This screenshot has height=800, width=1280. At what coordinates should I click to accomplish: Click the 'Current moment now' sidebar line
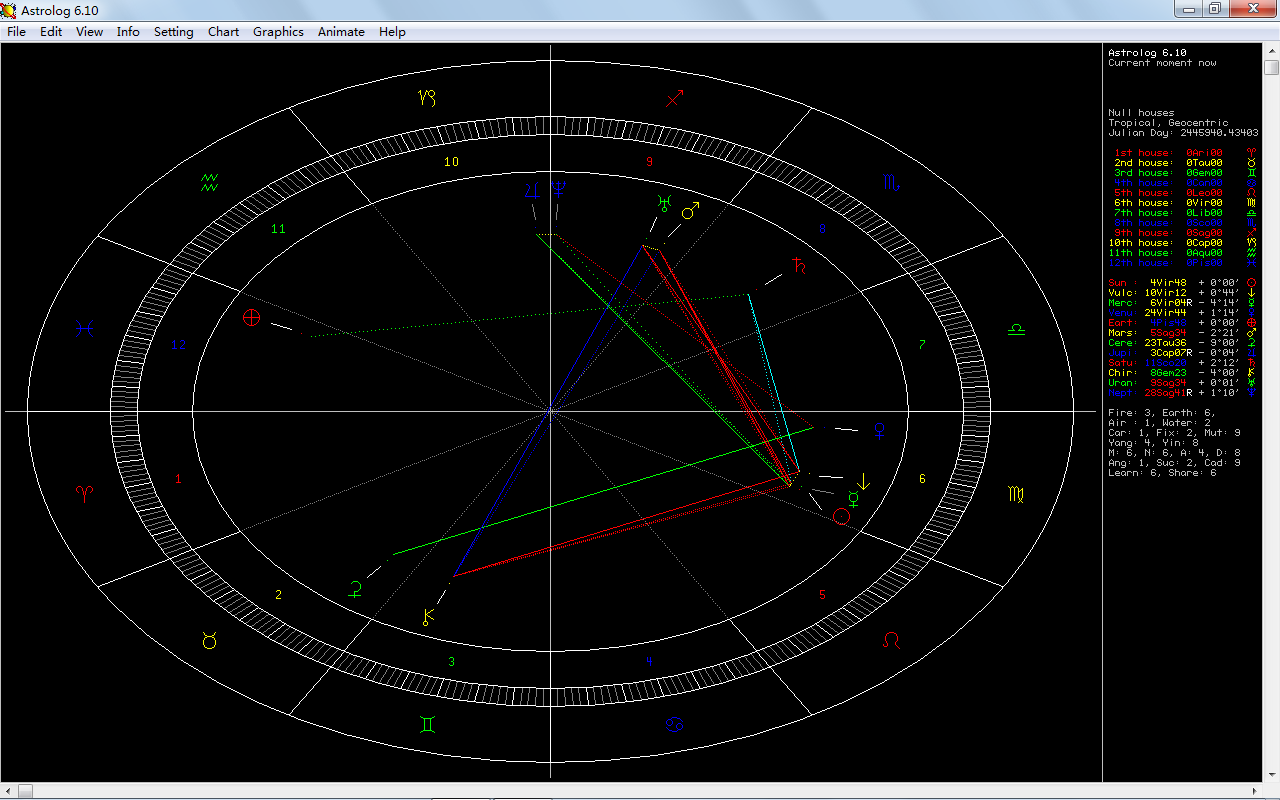[x=1162, y=63]
